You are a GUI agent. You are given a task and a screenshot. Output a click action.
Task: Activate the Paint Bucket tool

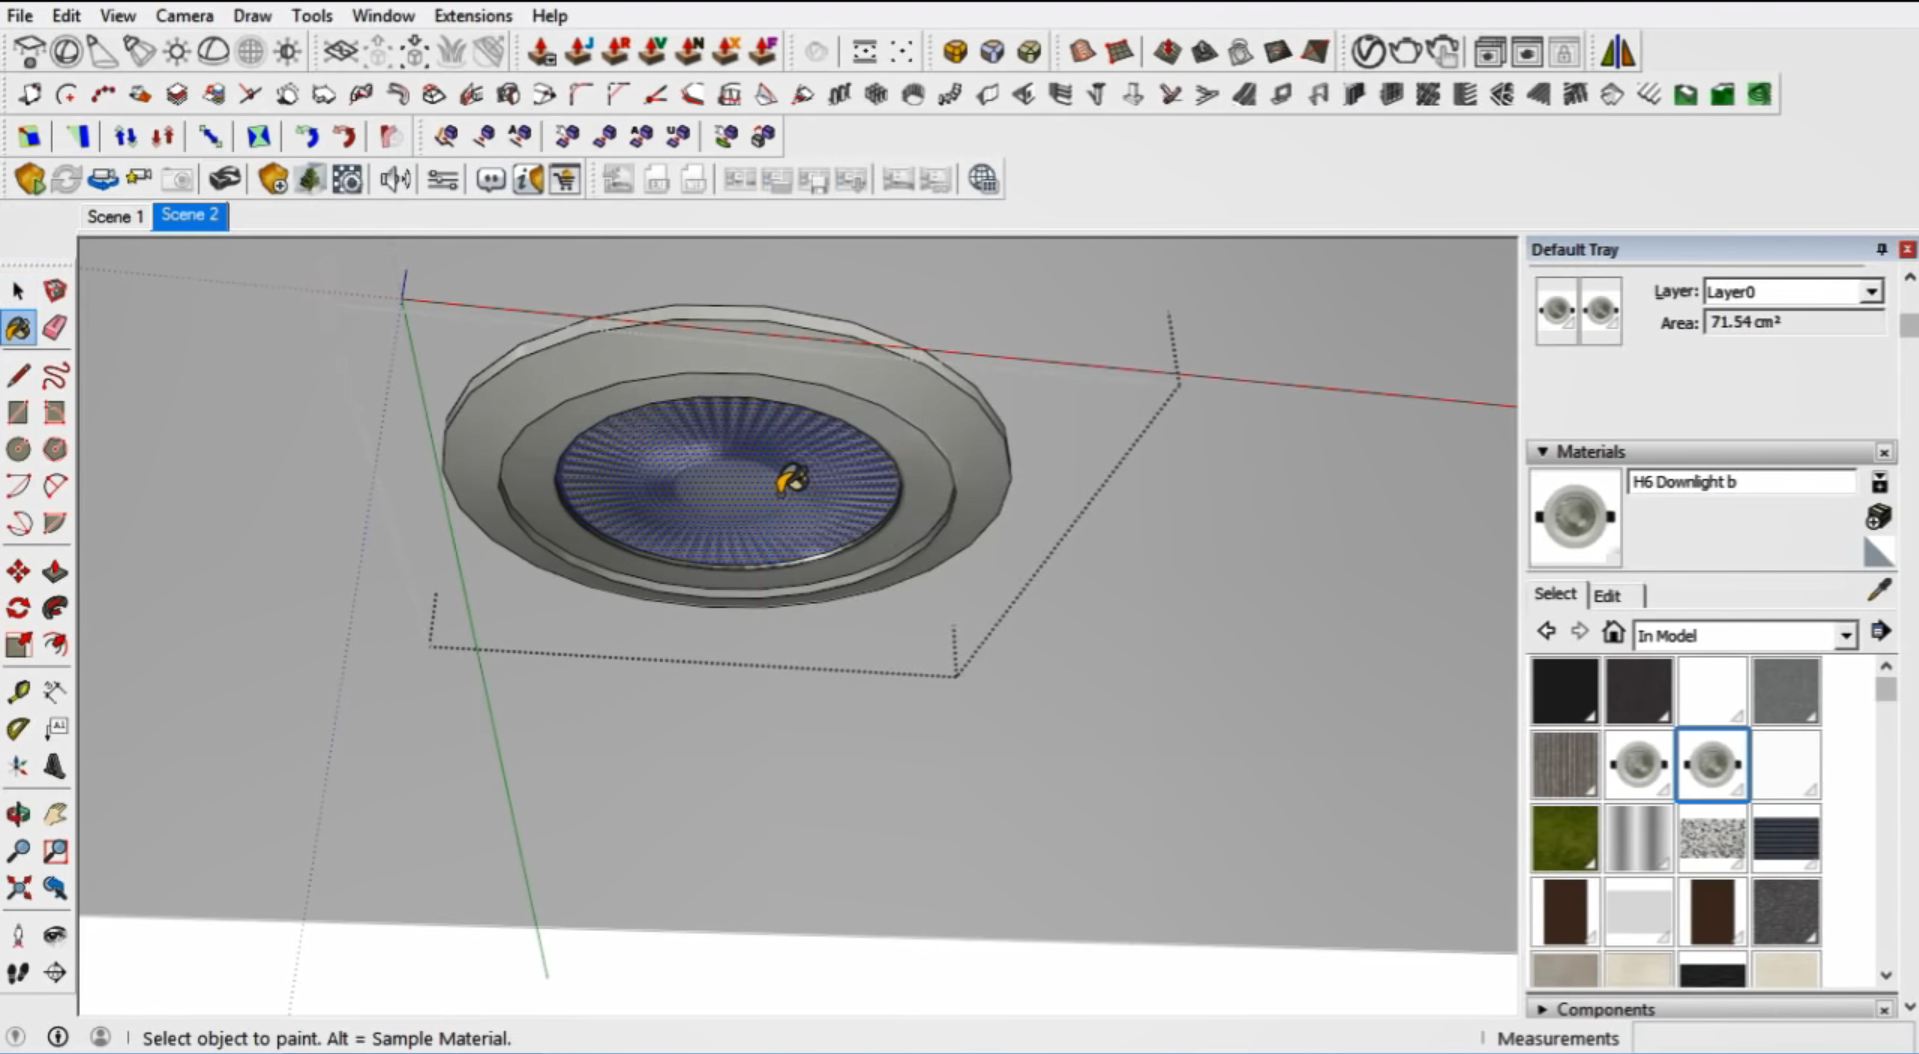(x=18, y=328)
